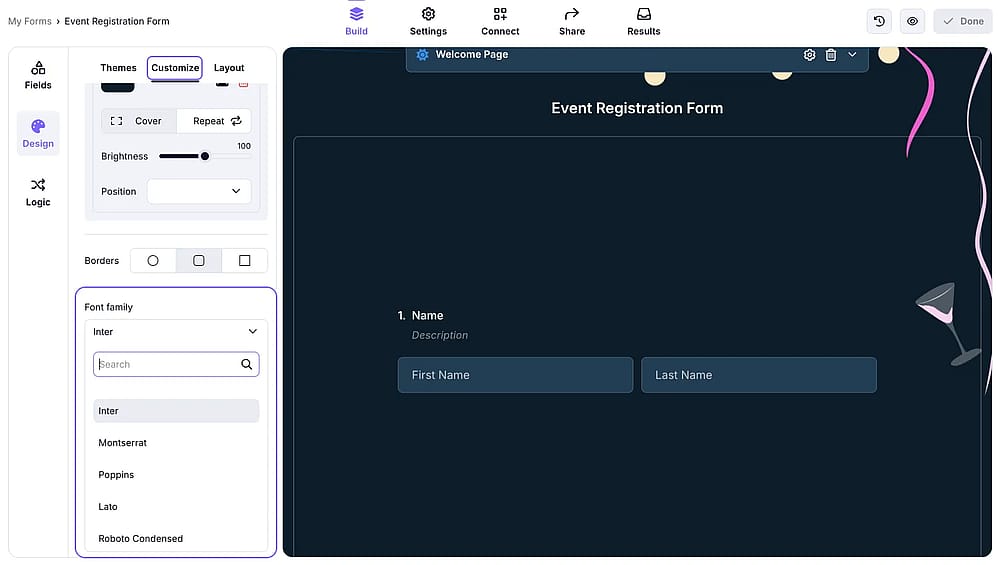Select Montserrat font from list
This screenshot has width=1000, height=565.
coord(176,443)
